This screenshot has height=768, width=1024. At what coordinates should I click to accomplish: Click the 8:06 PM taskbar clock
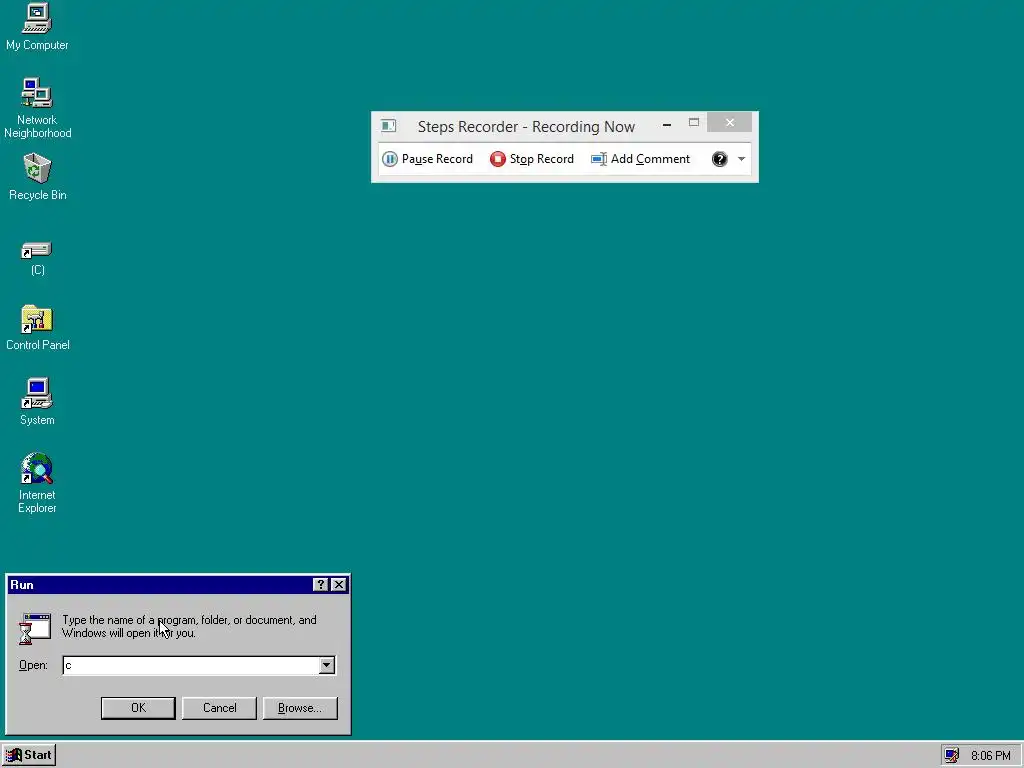(990, 756)
